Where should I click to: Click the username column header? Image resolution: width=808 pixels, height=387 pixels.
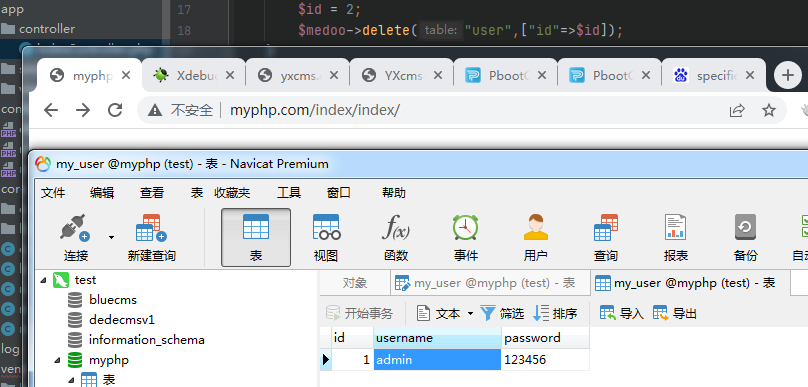pyautogui.click(x=437, y=338)
